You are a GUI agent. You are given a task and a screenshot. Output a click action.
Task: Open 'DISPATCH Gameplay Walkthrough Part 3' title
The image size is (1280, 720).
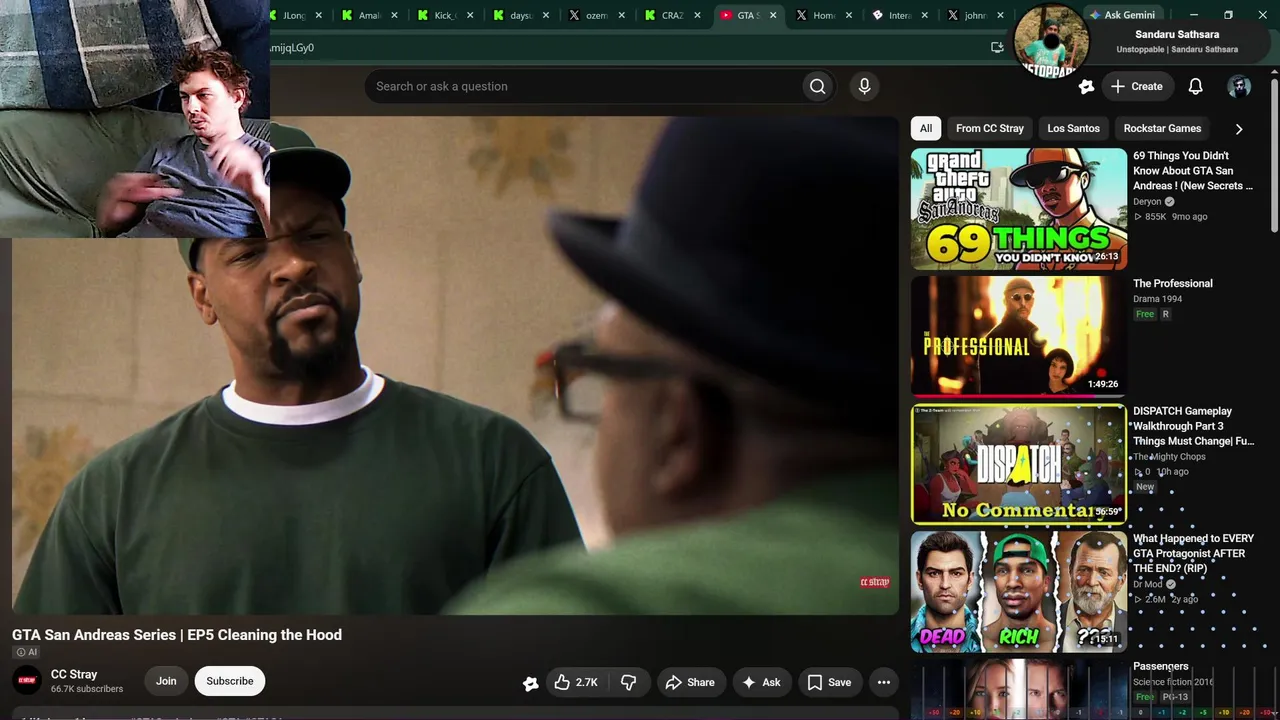coord(1193,426)
